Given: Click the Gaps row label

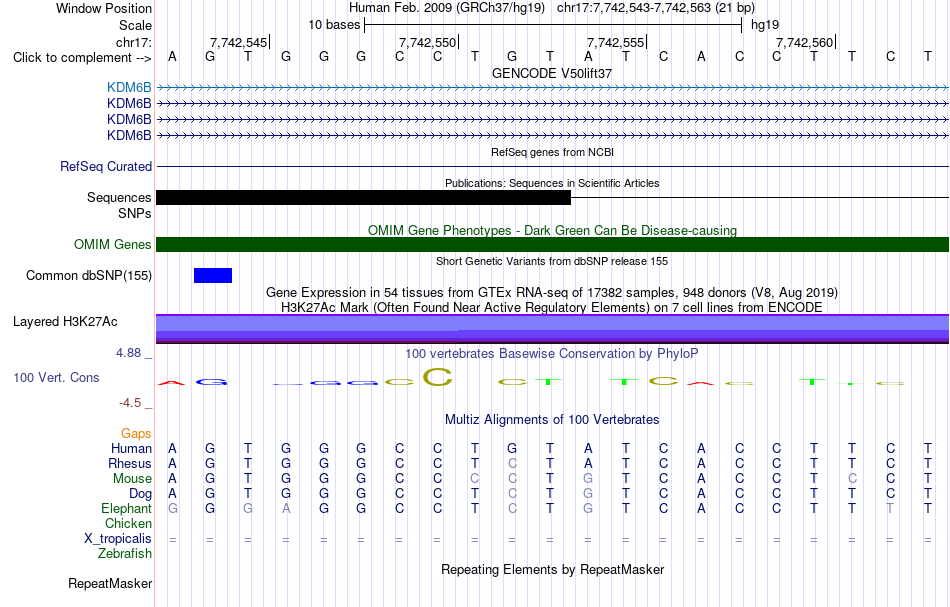Looking at the screenshot, I should pos(136,433).
